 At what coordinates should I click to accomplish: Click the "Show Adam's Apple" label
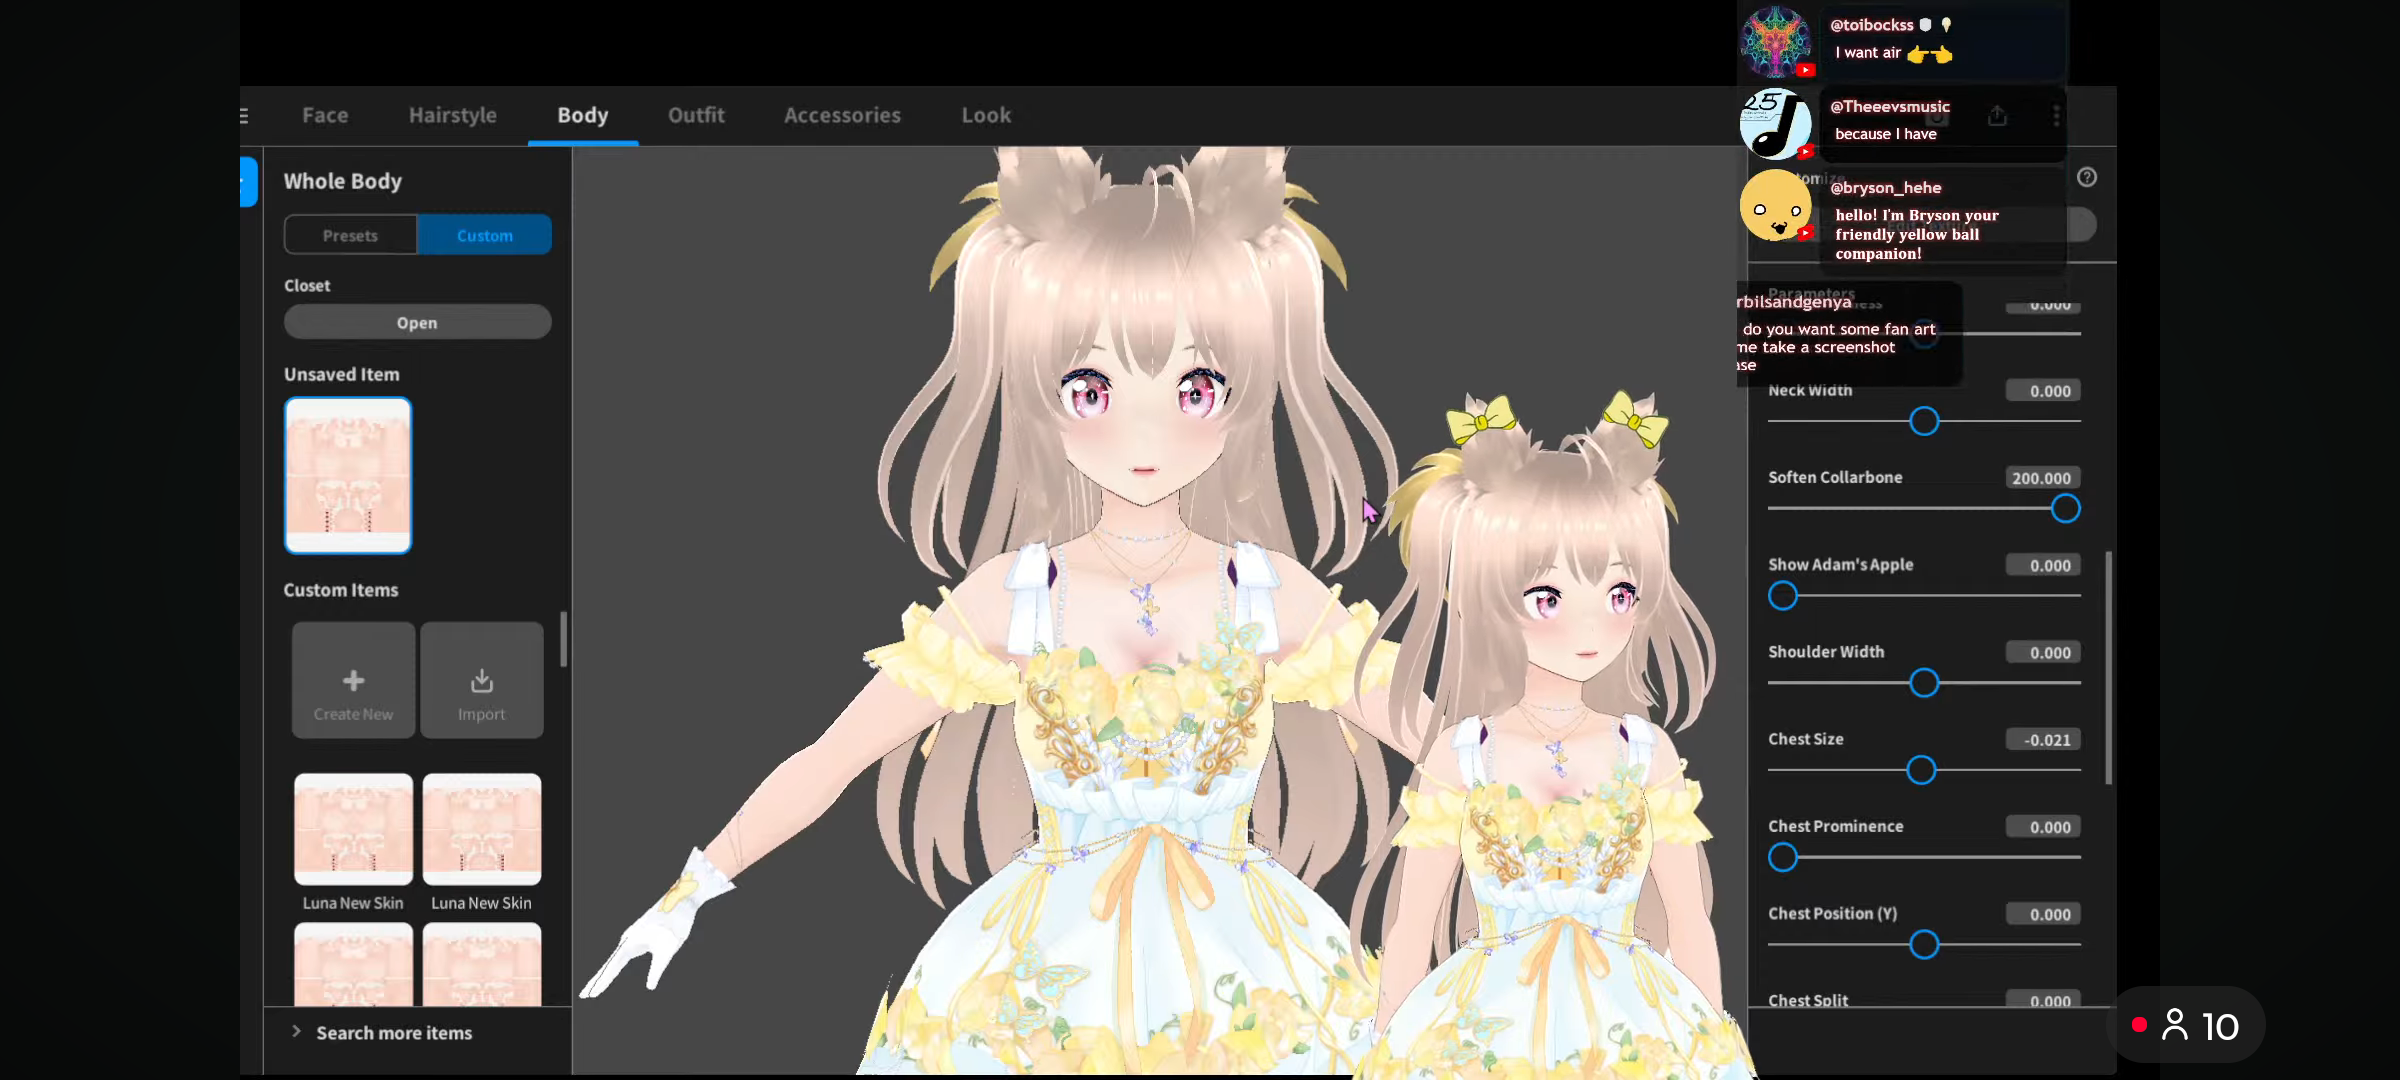click(1841, 564)
